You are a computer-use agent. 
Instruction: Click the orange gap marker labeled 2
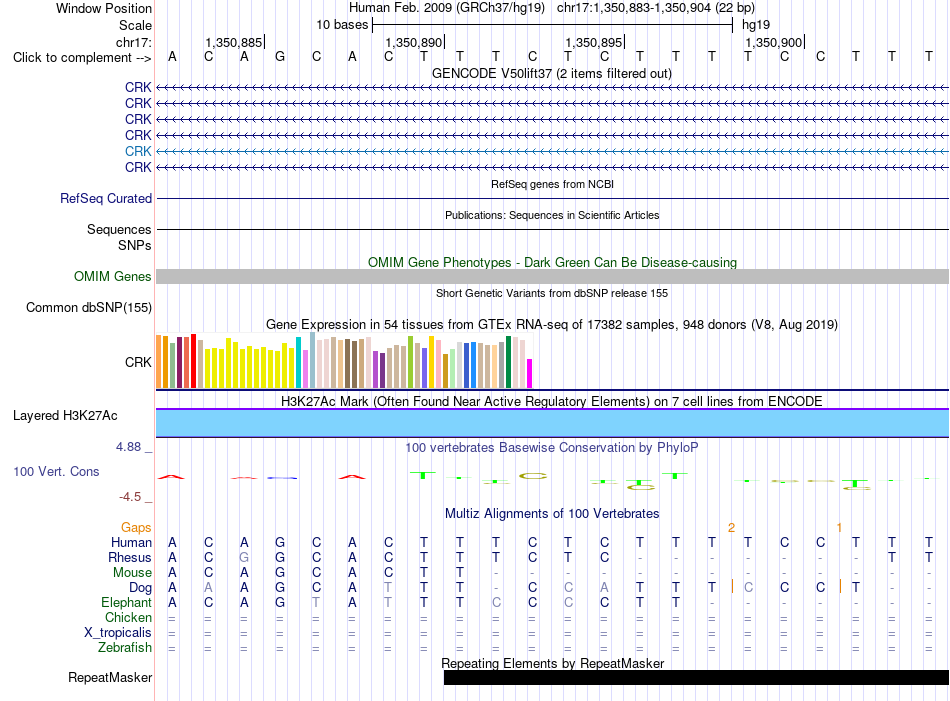click(x=731, y=528)
